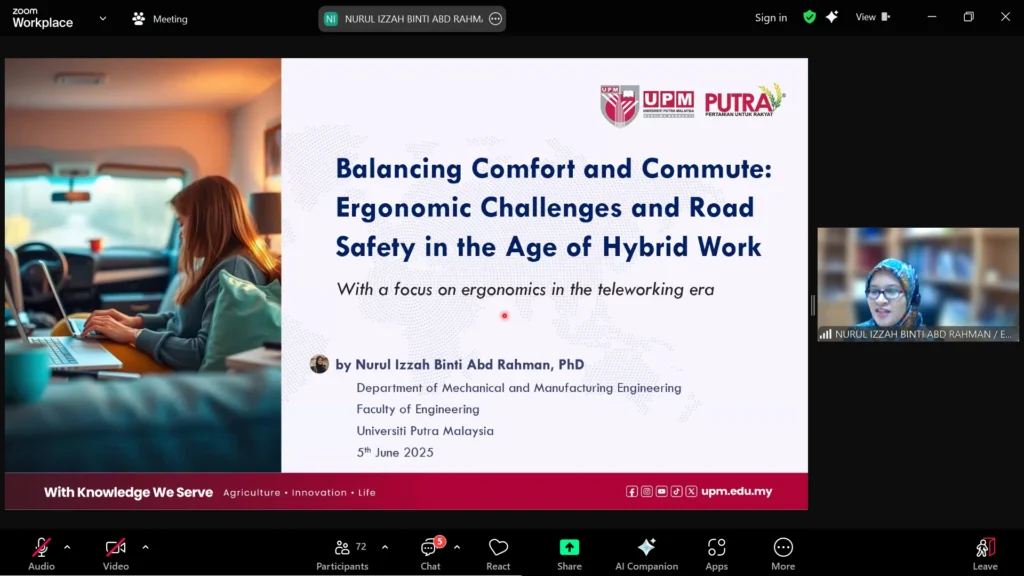Click the presenter's small photo on slide

tap(319, 364)
